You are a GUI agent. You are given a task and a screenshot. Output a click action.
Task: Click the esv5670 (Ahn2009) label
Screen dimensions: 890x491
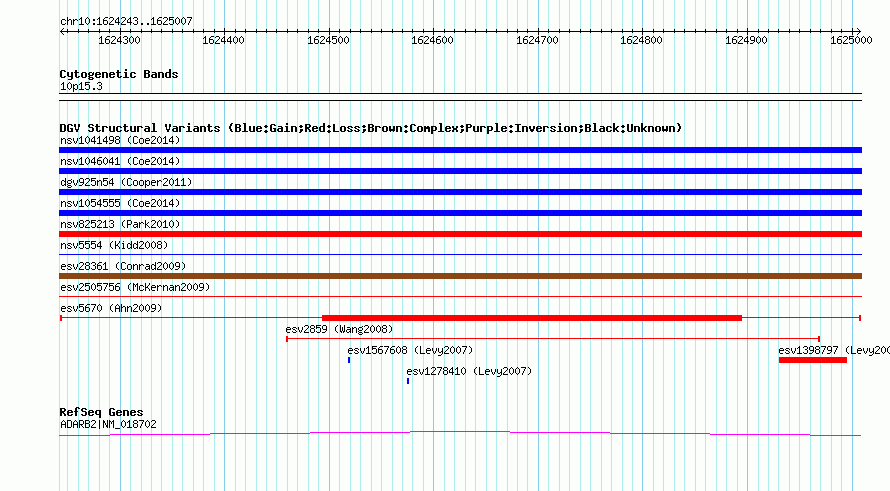[111, 308]
